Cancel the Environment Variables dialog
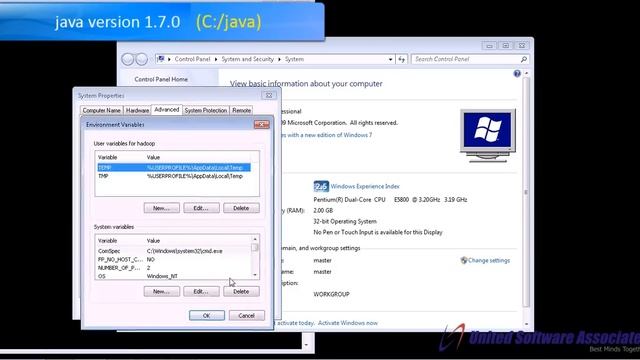Screen dimensions: 640x360 (x=246, y=315)
